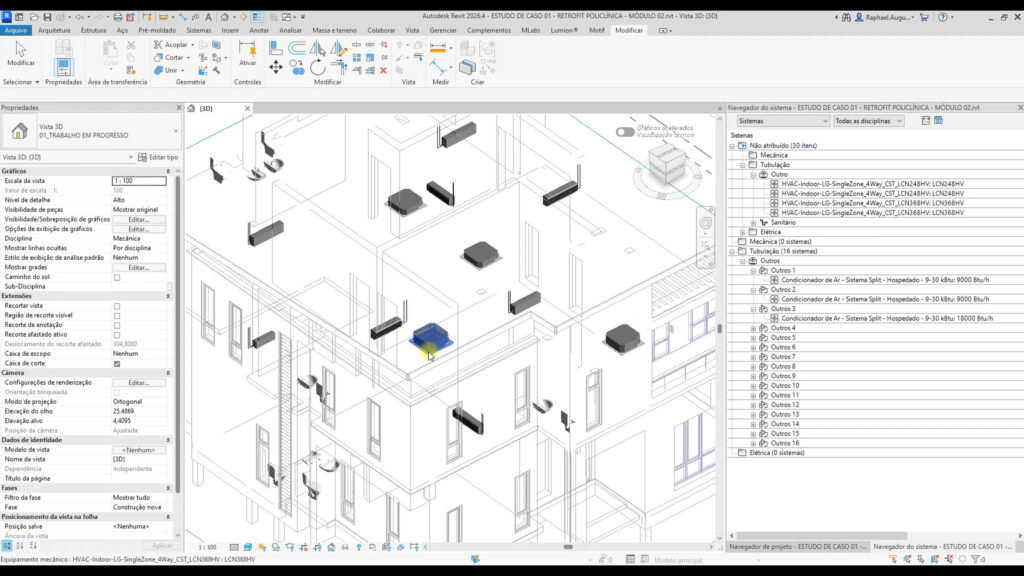Click the save icon in quick access toolbar
This screenshot has width=1024, height=576.
click(x=47, y=17)
